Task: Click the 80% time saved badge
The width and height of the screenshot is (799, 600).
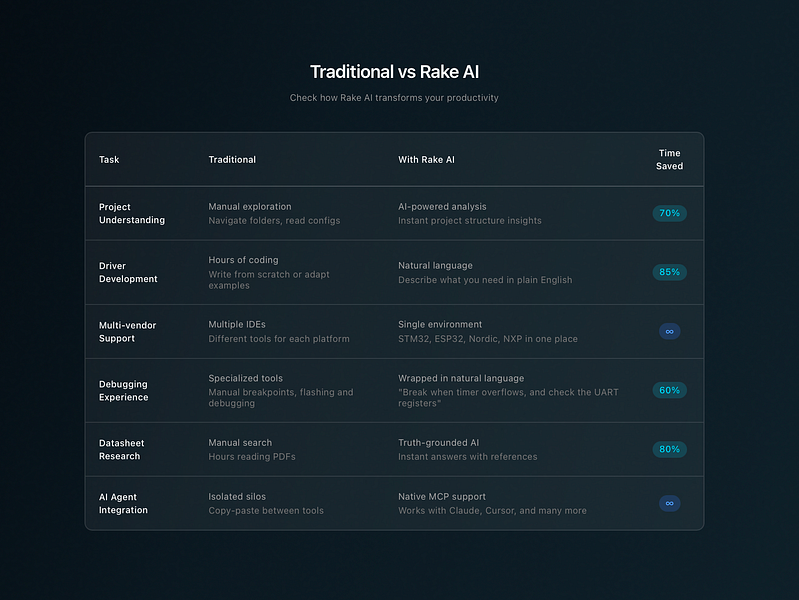Action: pos(669,449)
